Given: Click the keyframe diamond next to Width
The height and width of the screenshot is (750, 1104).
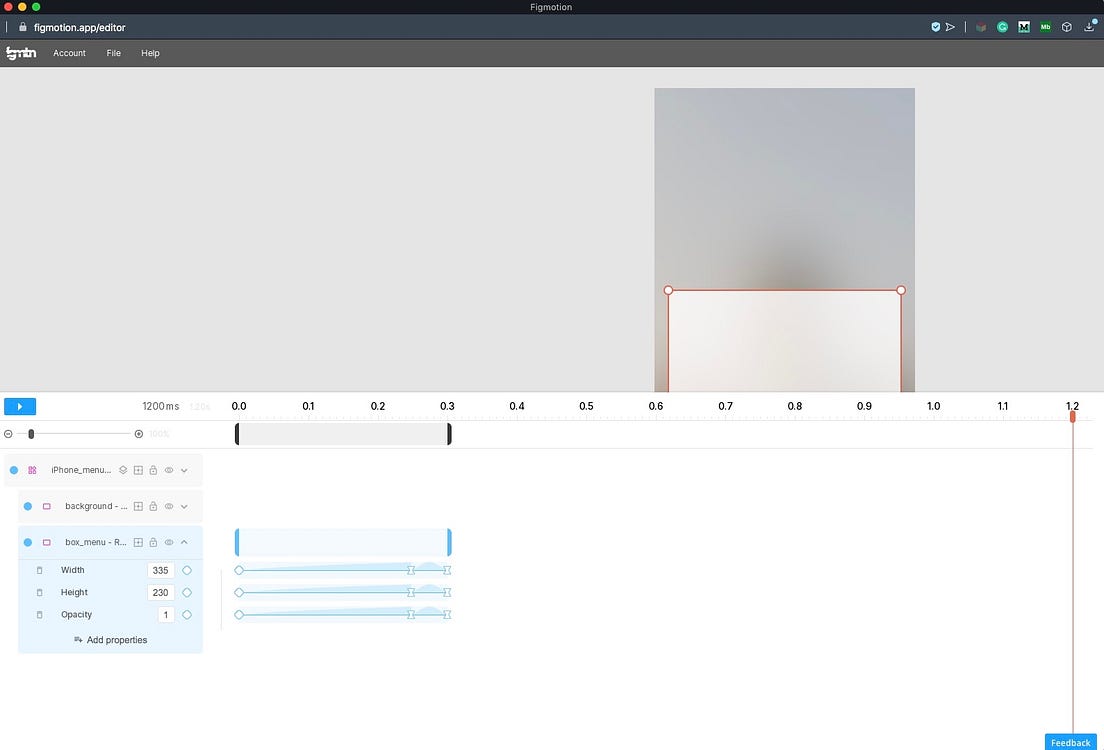Looking at the screenshot, I should (x=186, y=570).
